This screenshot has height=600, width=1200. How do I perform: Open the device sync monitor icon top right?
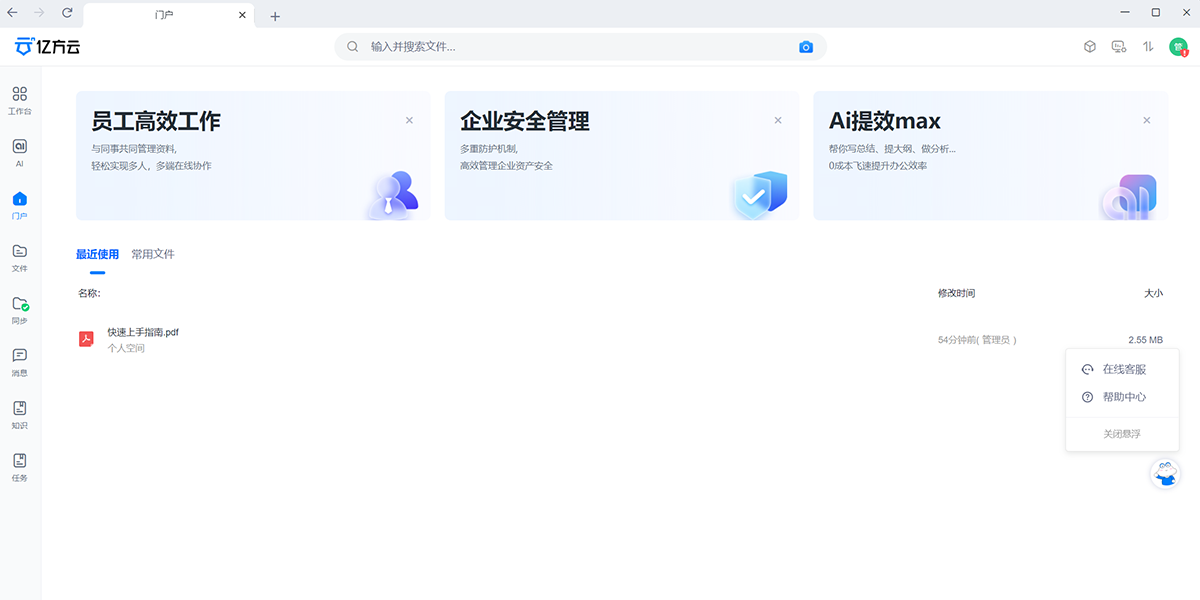1118,46
